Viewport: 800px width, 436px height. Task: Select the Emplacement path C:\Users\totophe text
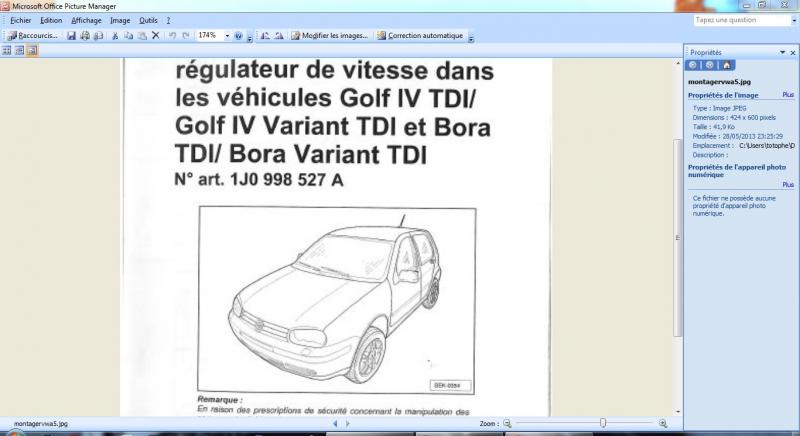coord(767,146)
